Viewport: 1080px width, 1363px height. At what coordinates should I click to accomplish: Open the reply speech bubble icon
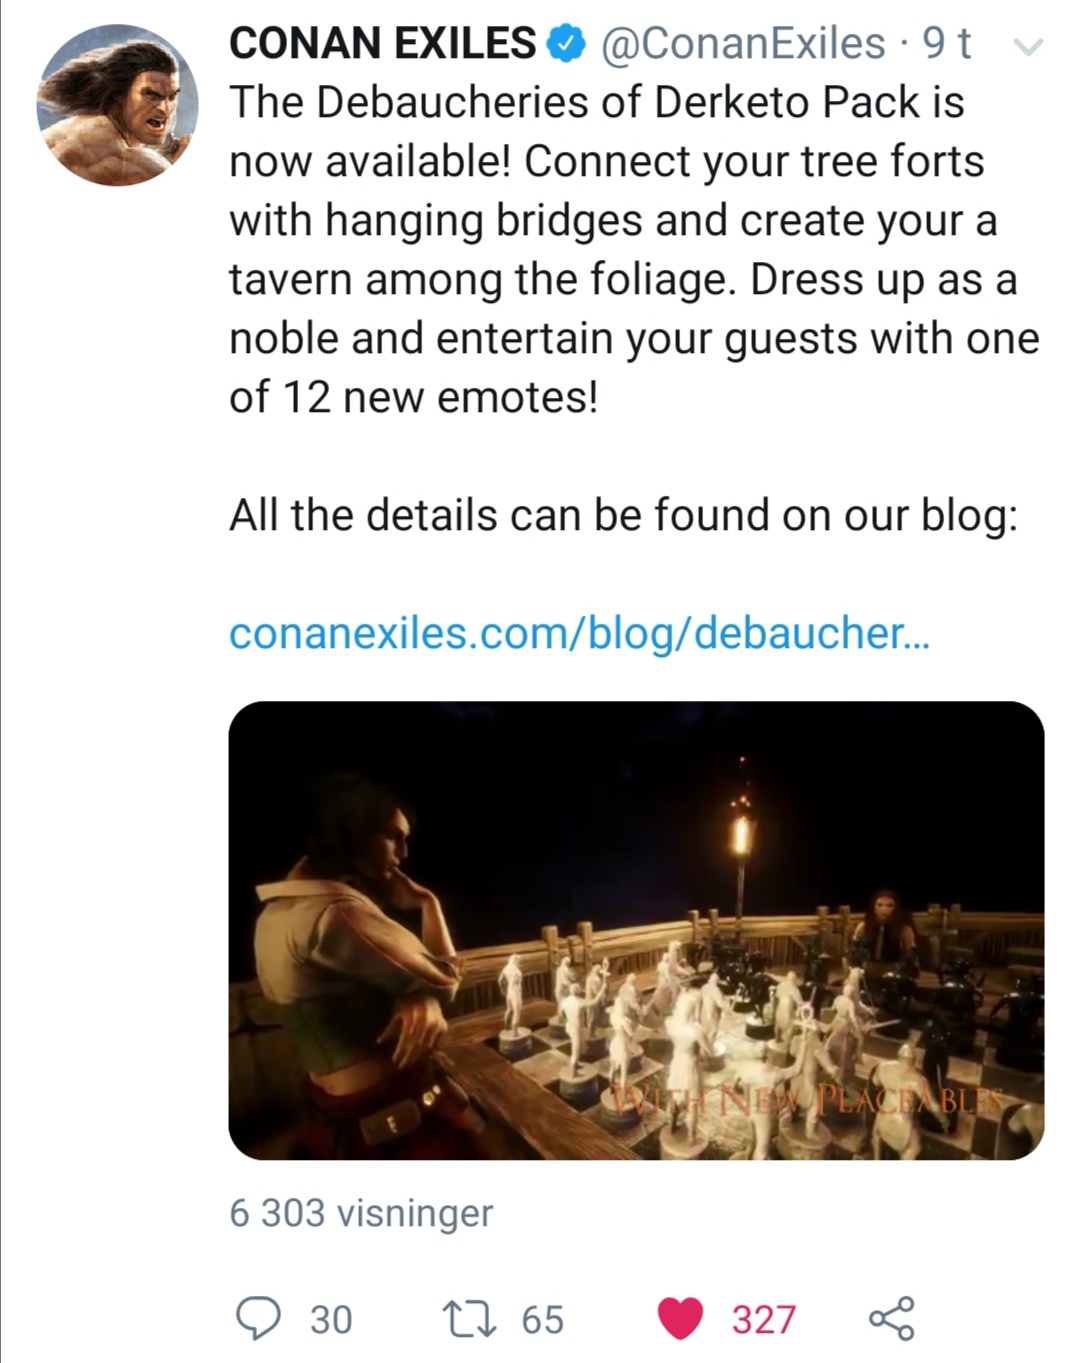(260, 1318)
